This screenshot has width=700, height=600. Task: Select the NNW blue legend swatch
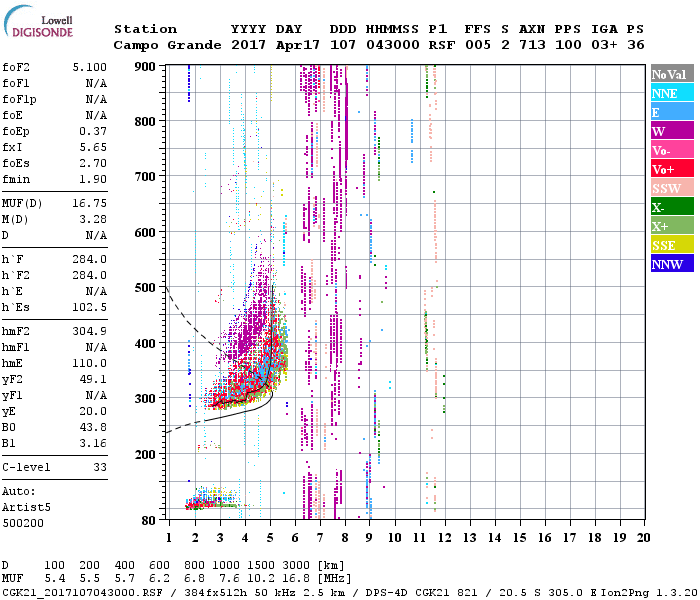pyautogui.click(x=672, y=264)
